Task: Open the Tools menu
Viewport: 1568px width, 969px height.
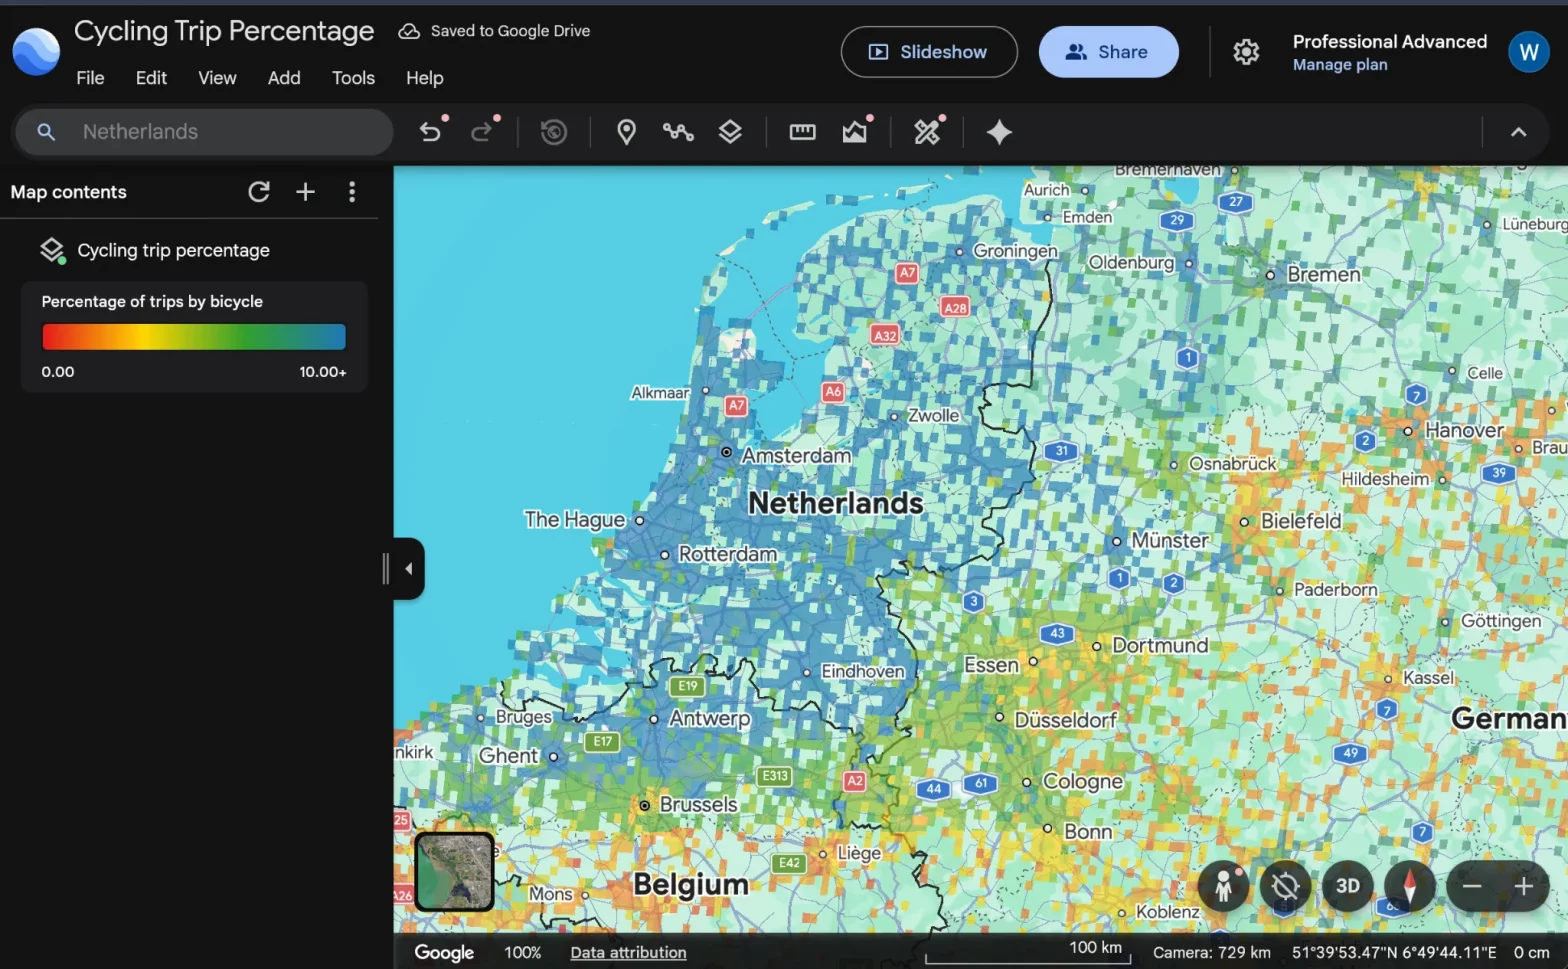Action: 353,78
